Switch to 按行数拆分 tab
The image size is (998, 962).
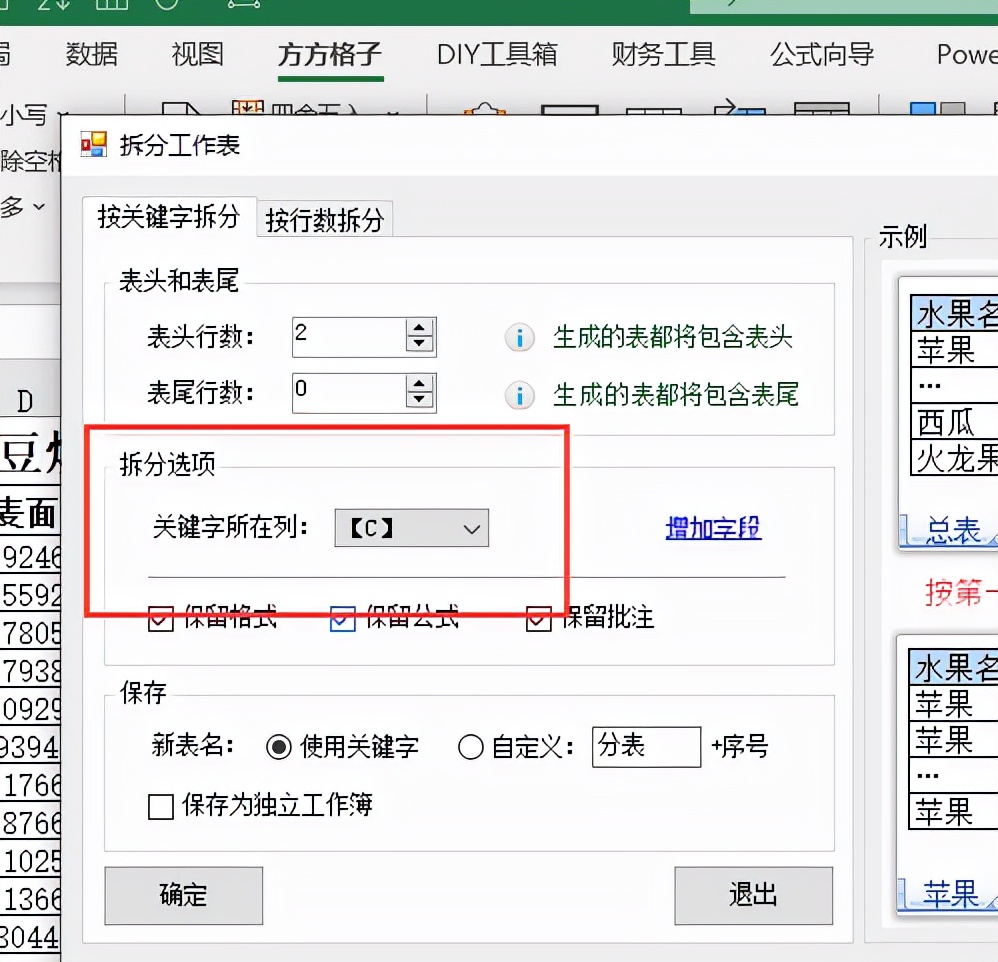(x=325, y=220)
